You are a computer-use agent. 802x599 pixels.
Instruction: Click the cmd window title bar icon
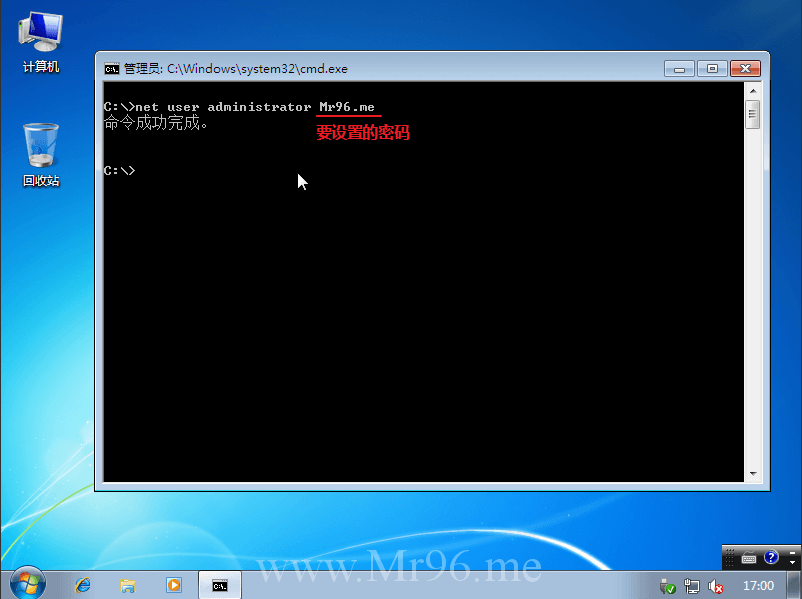112,69
